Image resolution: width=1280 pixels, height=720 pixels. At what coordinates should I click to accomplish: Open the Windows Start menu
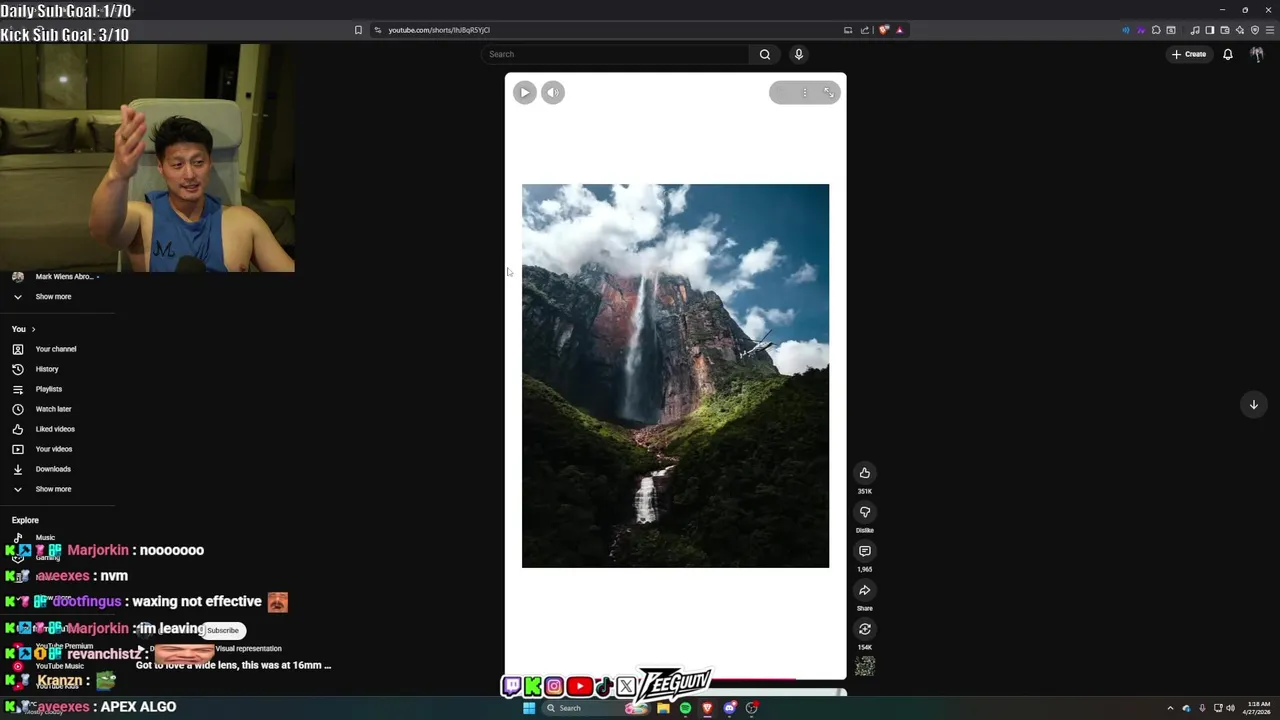pos(529,708)
